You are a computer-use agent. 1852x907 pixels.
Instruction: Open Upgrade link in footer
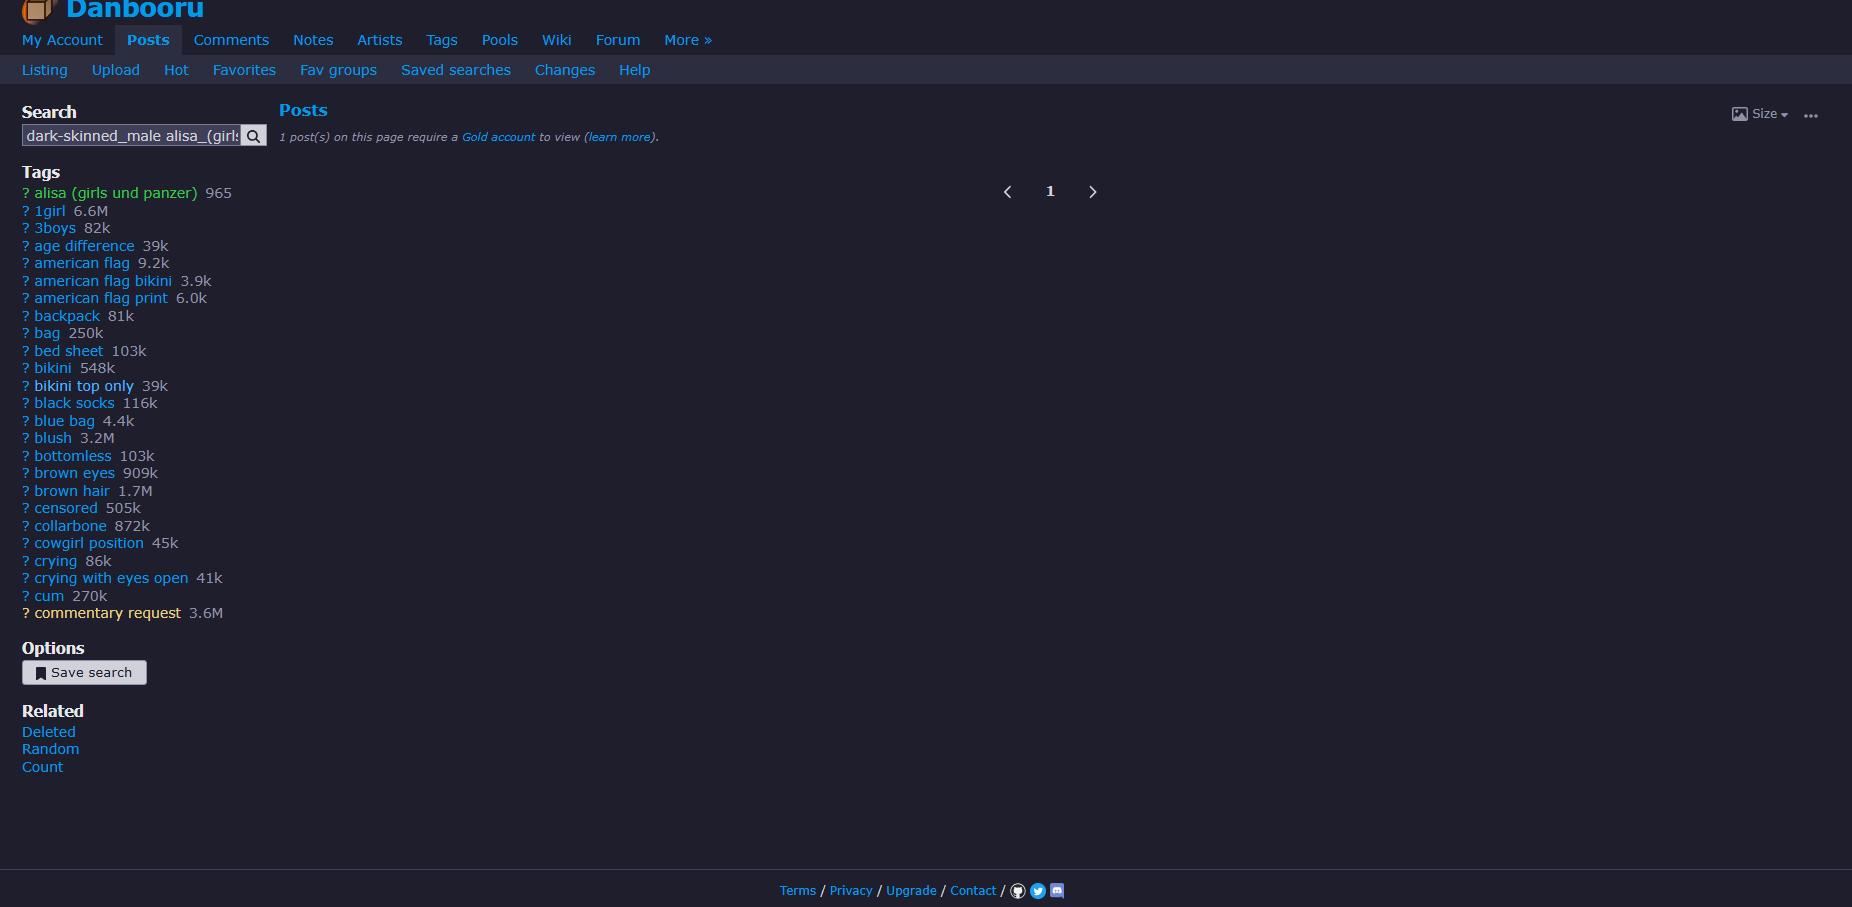[911, 891]
